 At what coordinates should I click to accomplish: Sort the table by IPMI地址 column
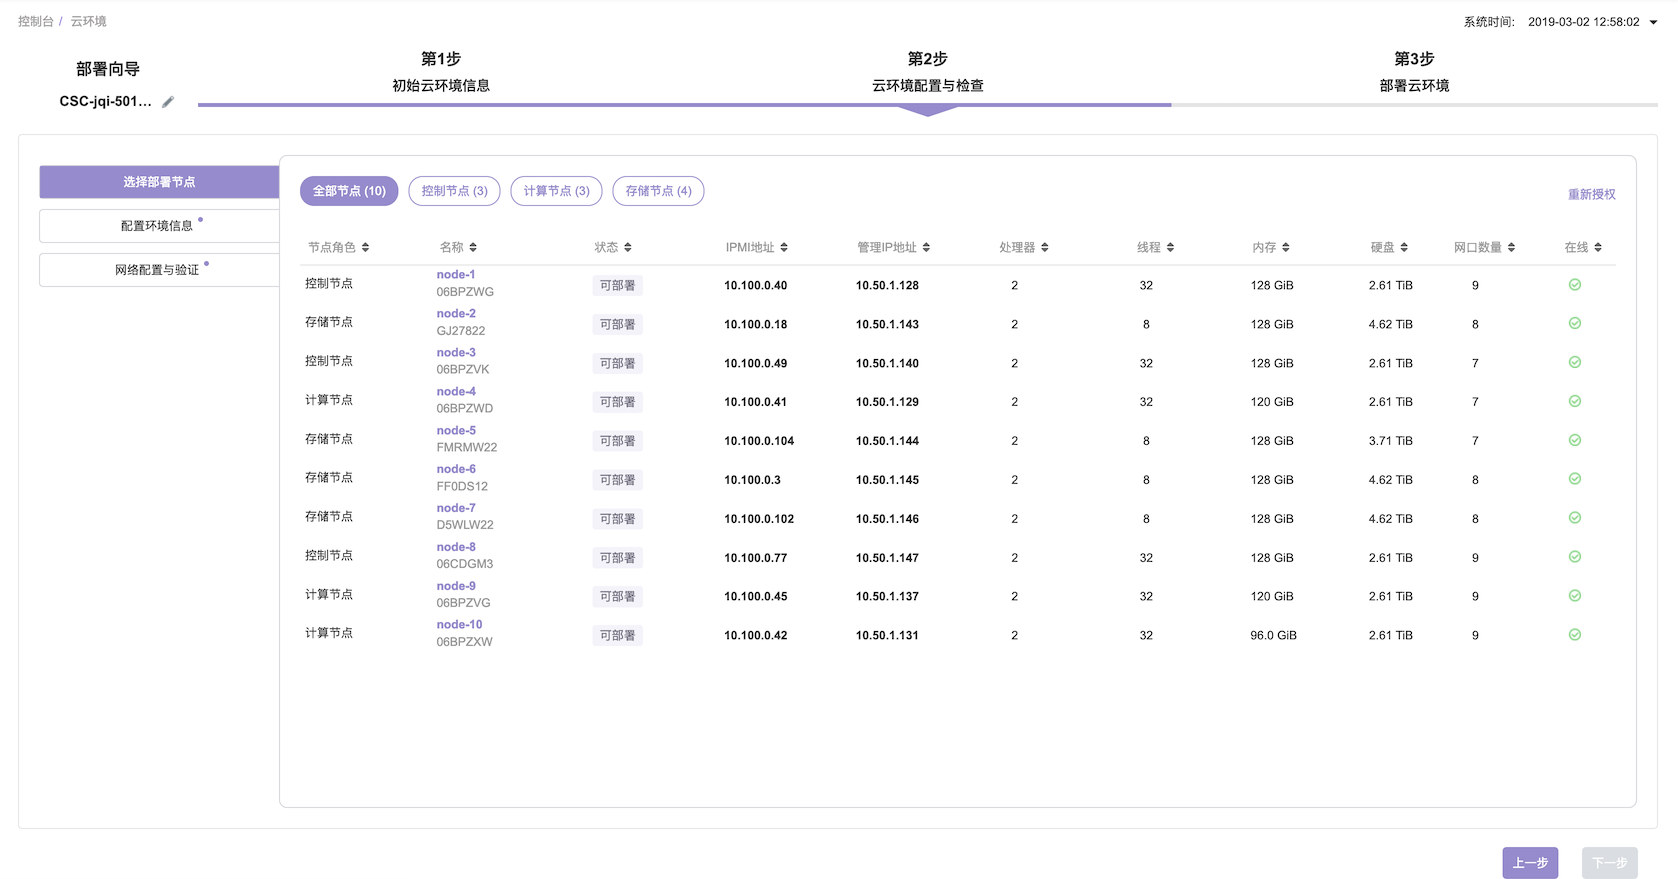click(x=784, y=248)
